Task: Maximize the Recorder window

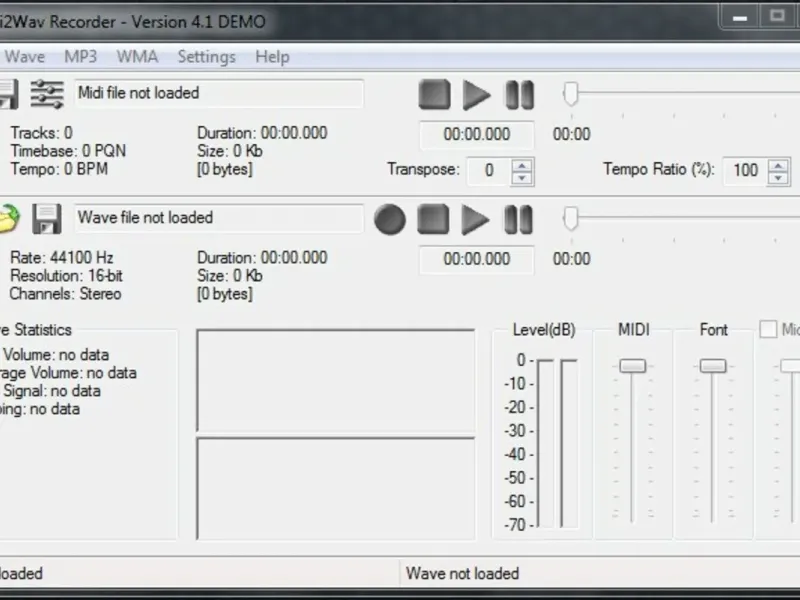Action: click(777, 16)
